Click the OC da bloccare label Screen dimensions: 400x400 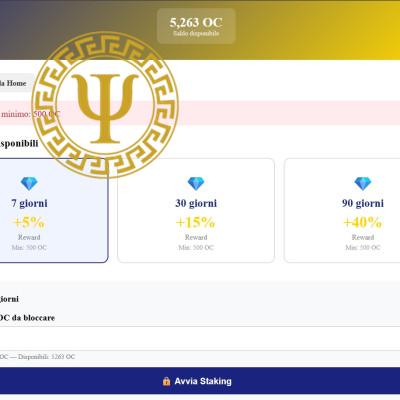(27, 318)
